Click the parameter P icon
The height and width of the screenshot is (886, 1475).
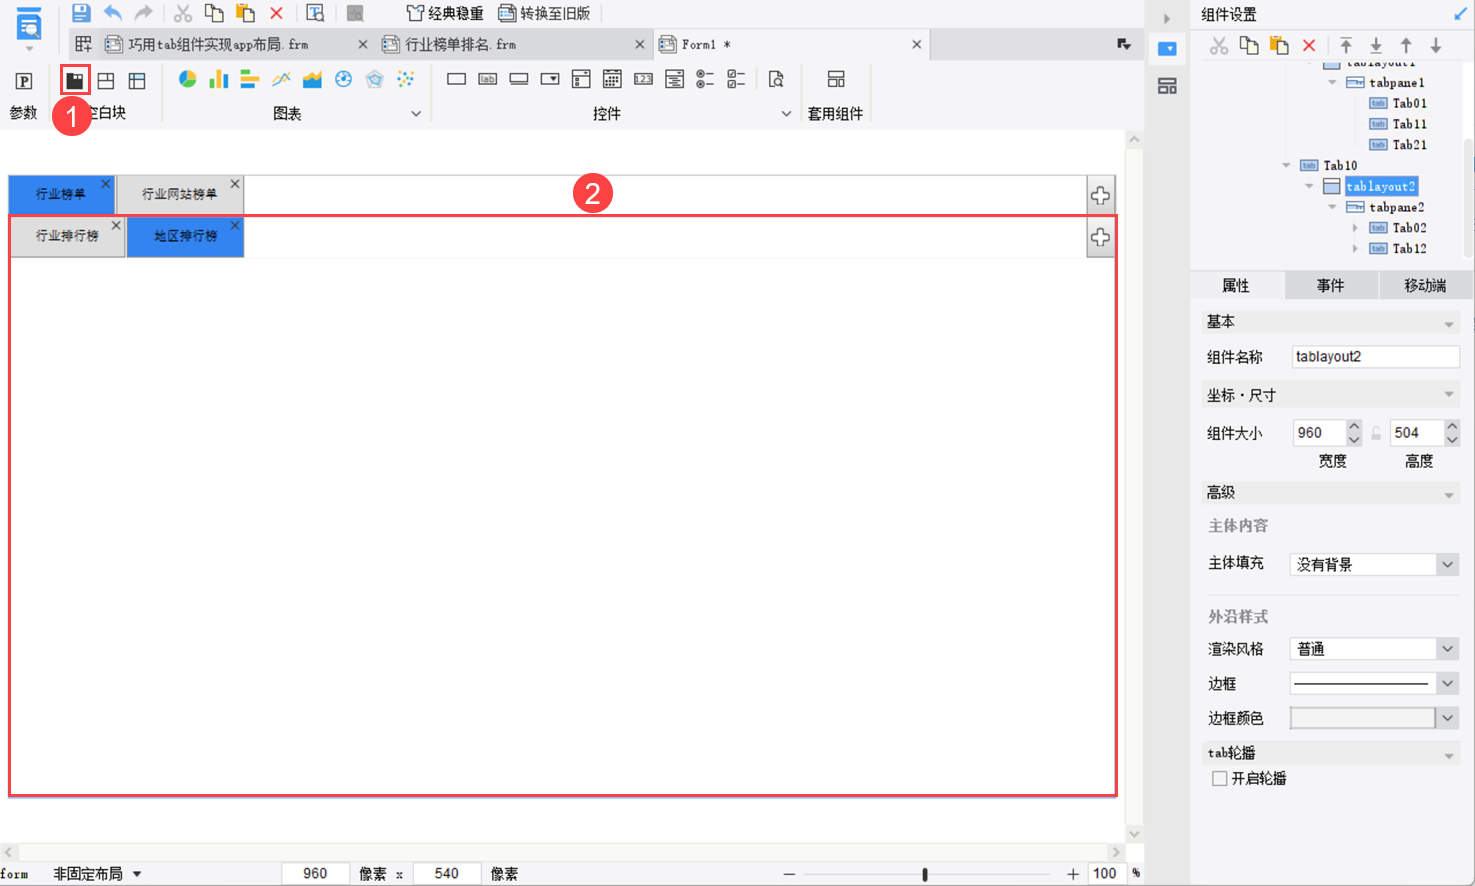point(24,81)
